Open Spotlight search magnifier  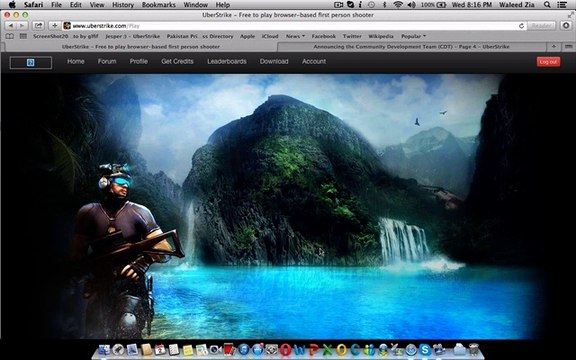point(547,5)
